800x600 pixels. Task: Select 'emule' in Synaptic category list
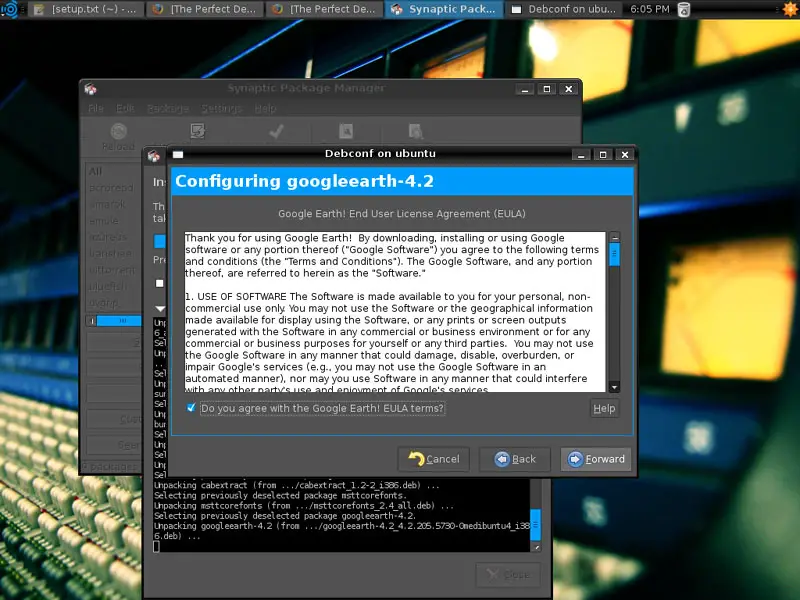104,220
